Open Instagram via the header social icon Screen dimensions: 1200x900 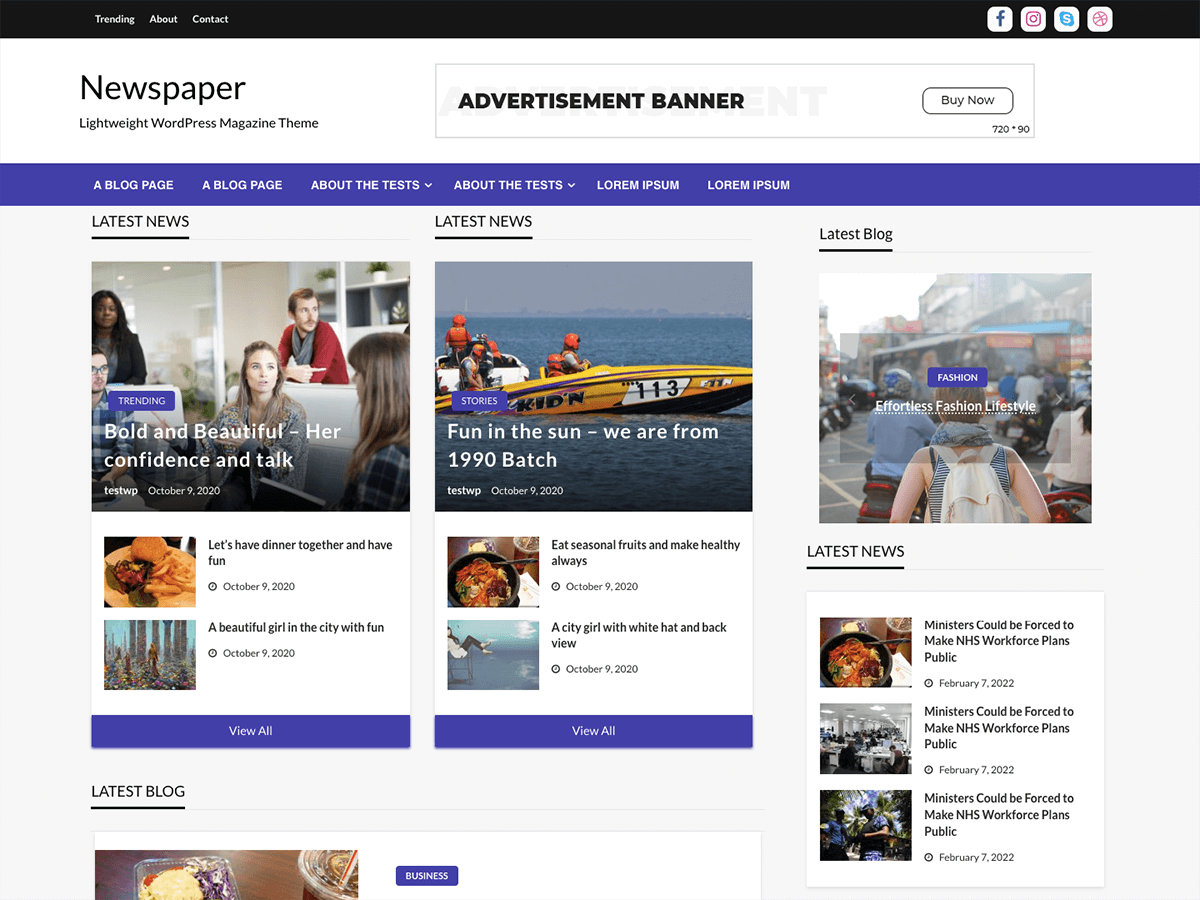pos(1033,19)
